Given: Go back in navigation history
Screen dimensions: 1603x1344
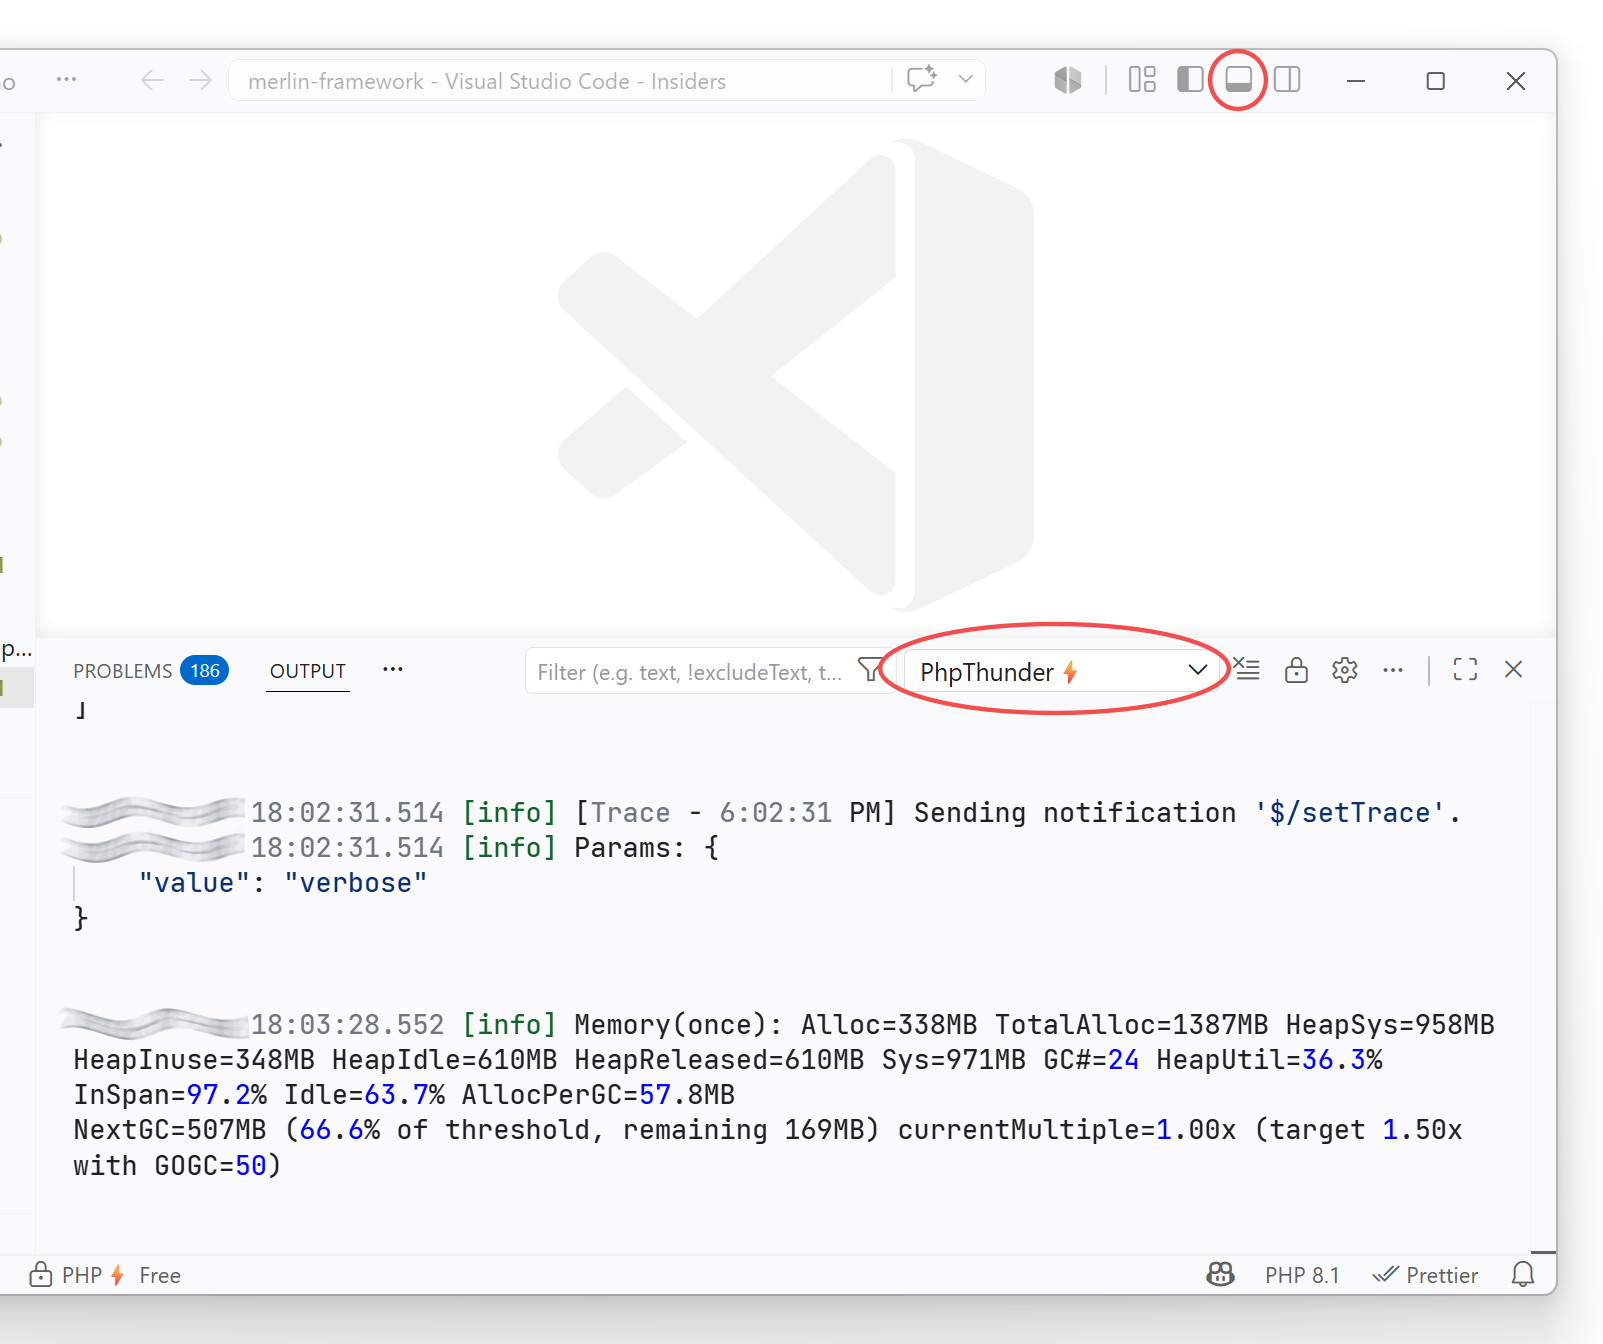Looking at the screenshot, I should [x=152, y=80].
